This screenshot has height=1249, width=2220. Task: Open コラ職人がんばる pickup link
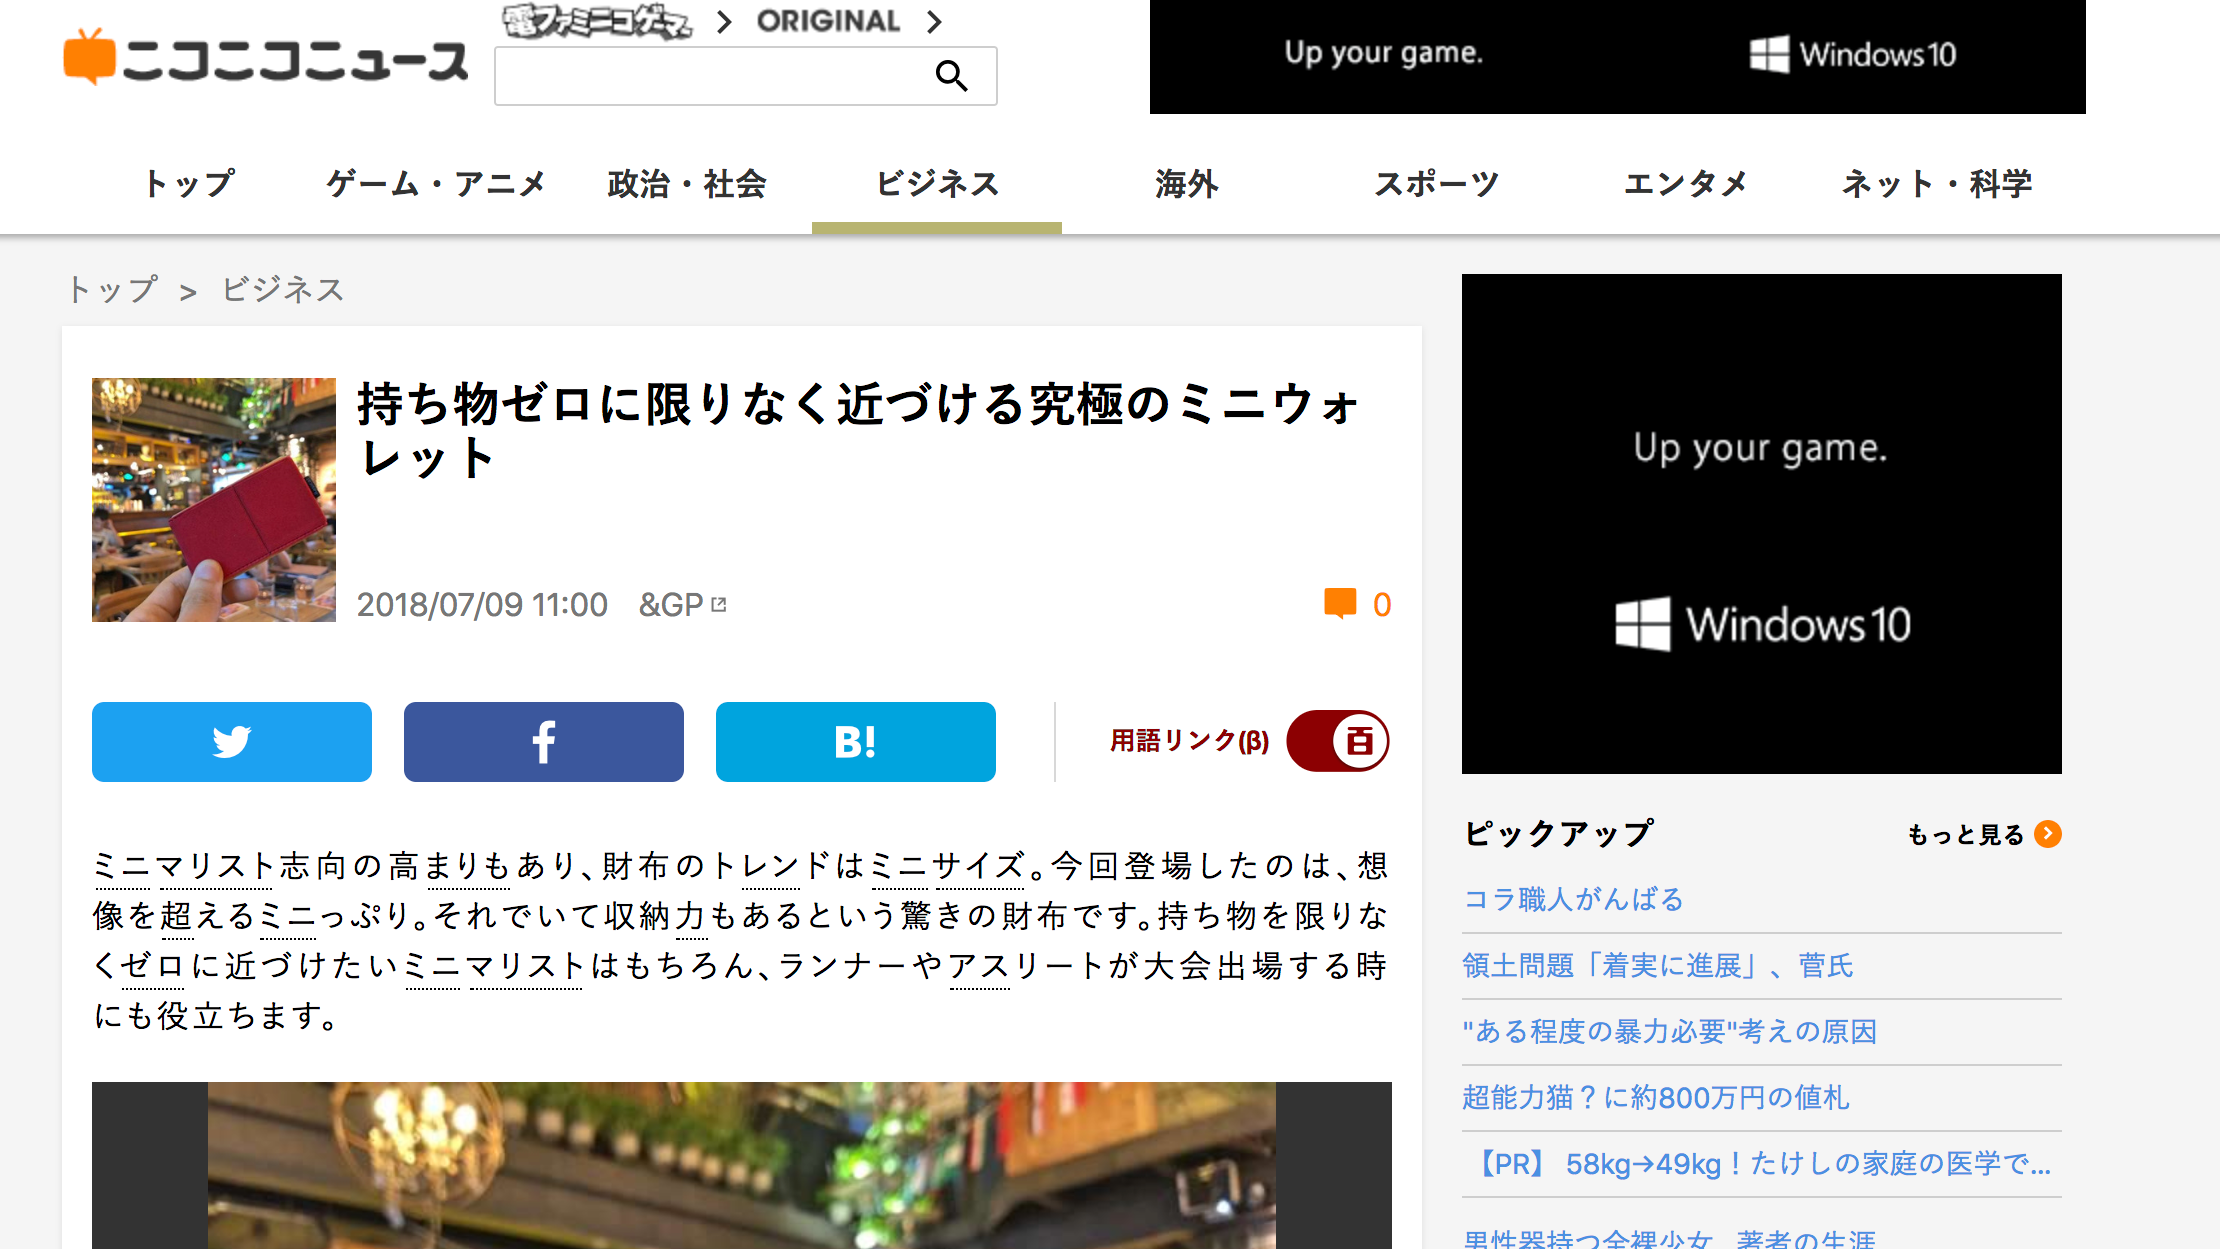tap(1573, 899)
